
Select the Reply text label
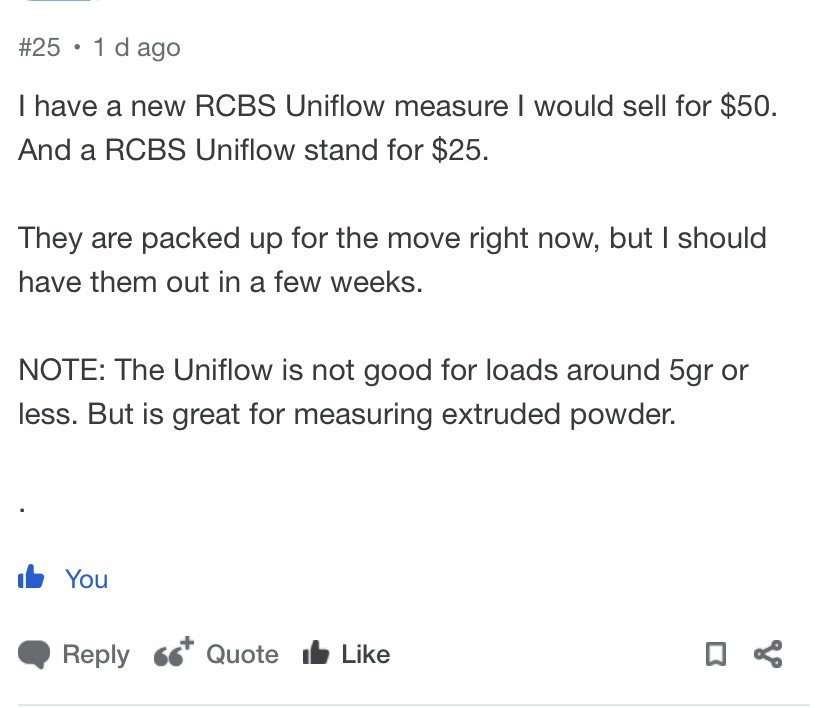(96, 655)
